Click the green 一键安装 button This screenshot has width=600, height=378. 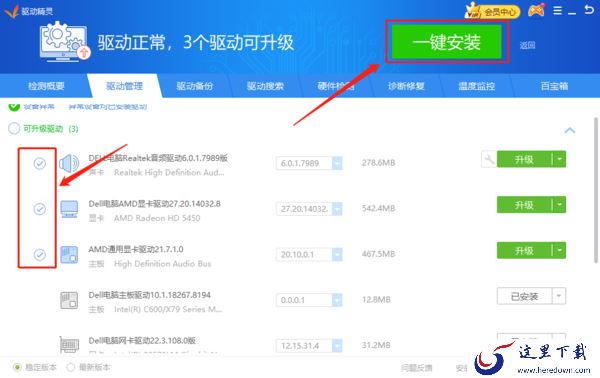coord(446,42)
